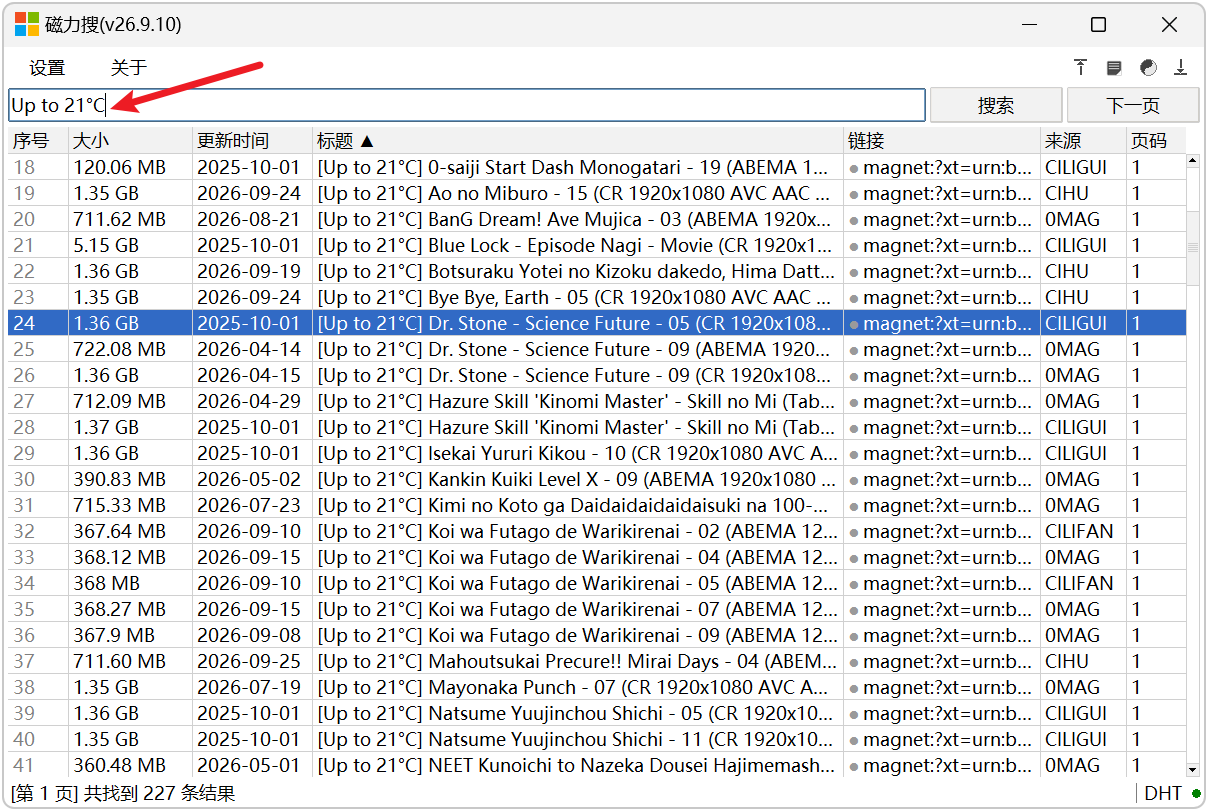Sort by the 来源 column header
The height and width of the screenshot is (810, 1208).
click(1084, 141)
